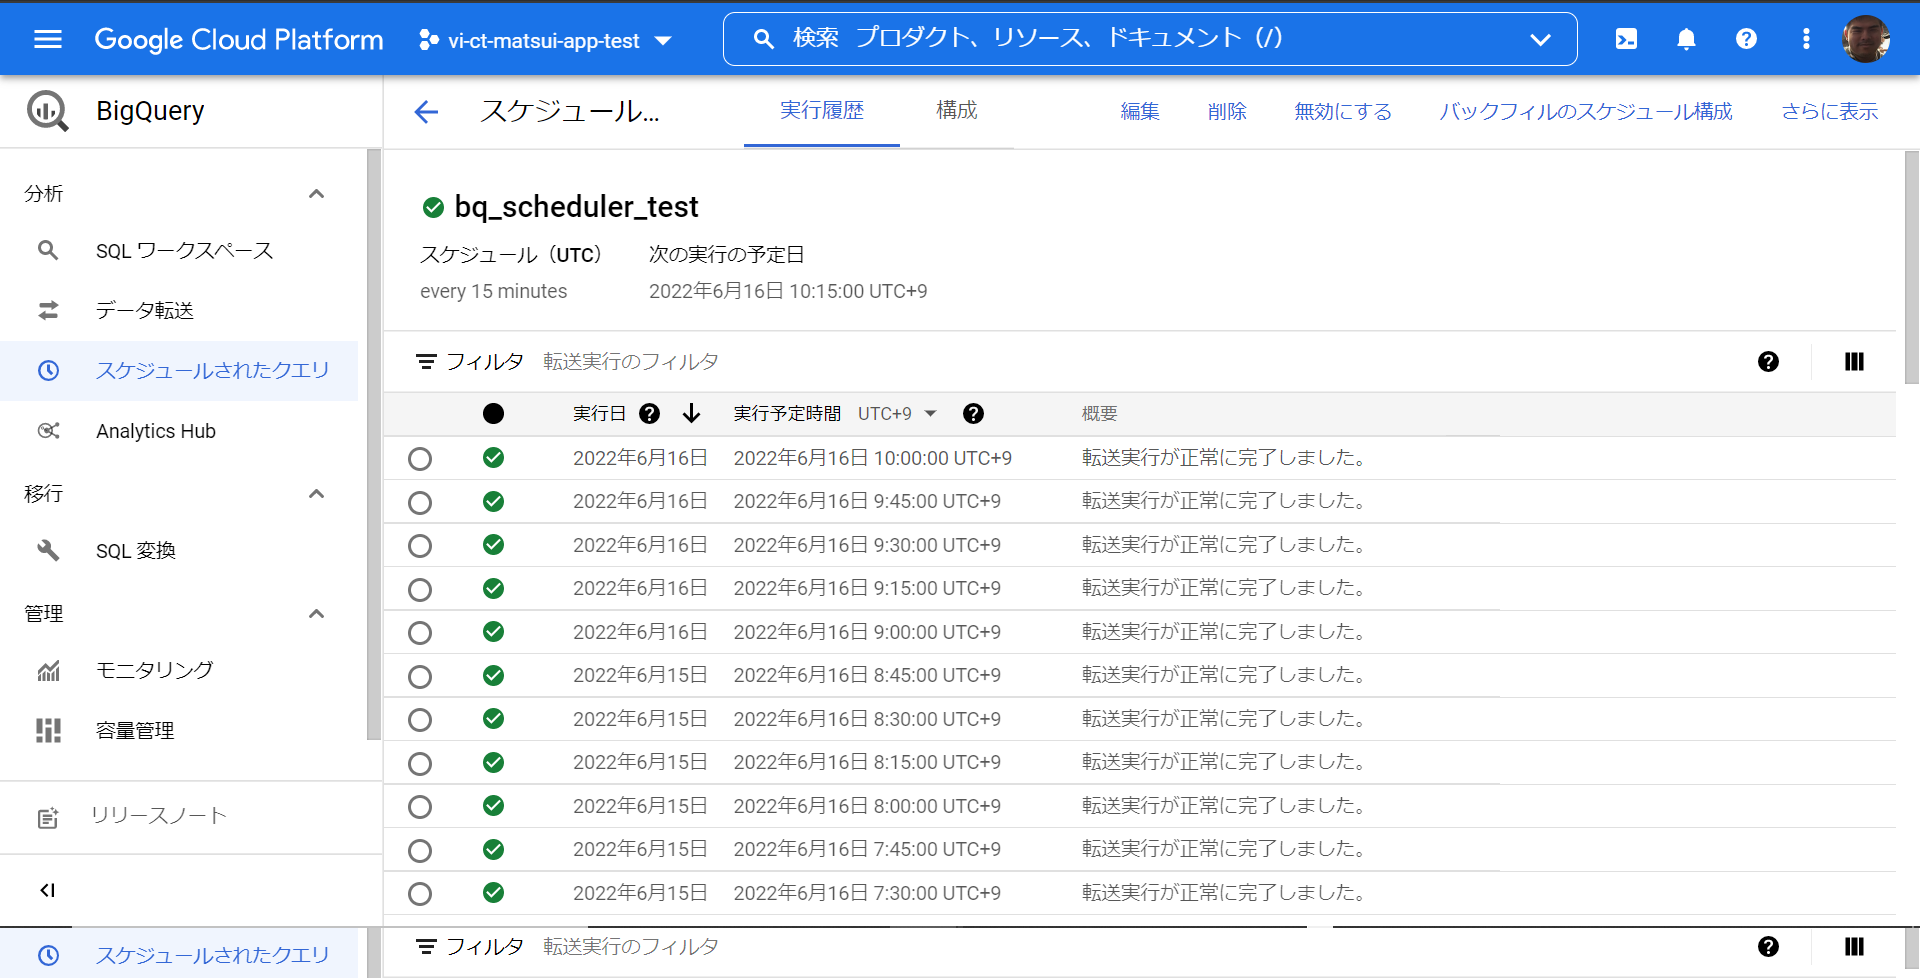Click the リリースノート document icon
Viewport: 1920px width, 978px height.
47,818
